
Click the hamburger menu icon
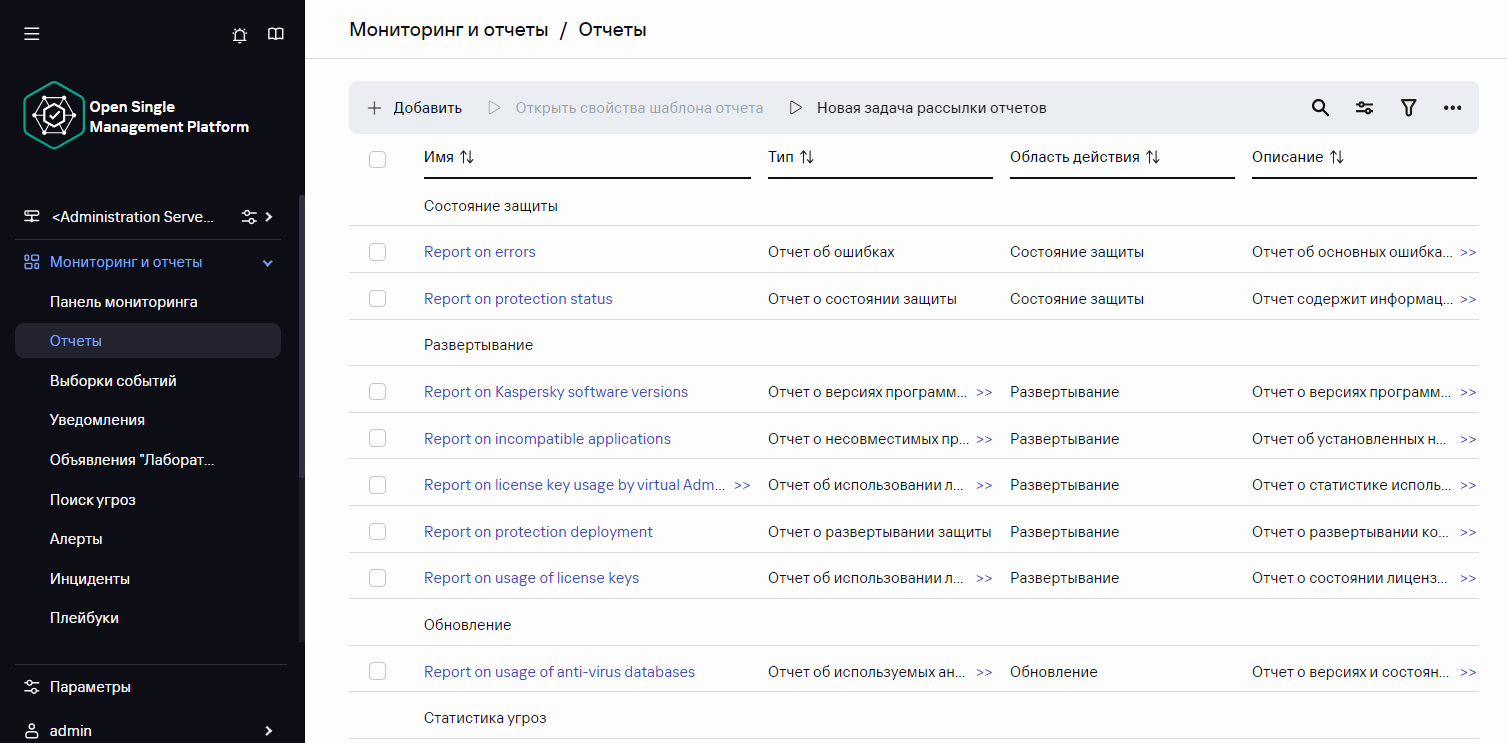(32, 34)
